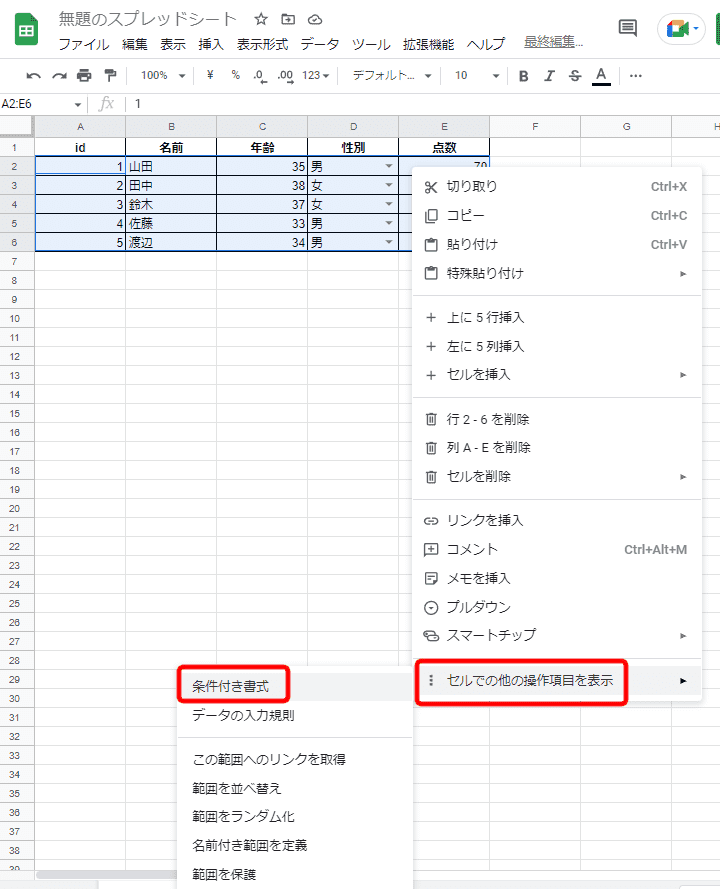Open the ヘルプ menu
Screen dimensions: 720x889
[x=485, y=44]
